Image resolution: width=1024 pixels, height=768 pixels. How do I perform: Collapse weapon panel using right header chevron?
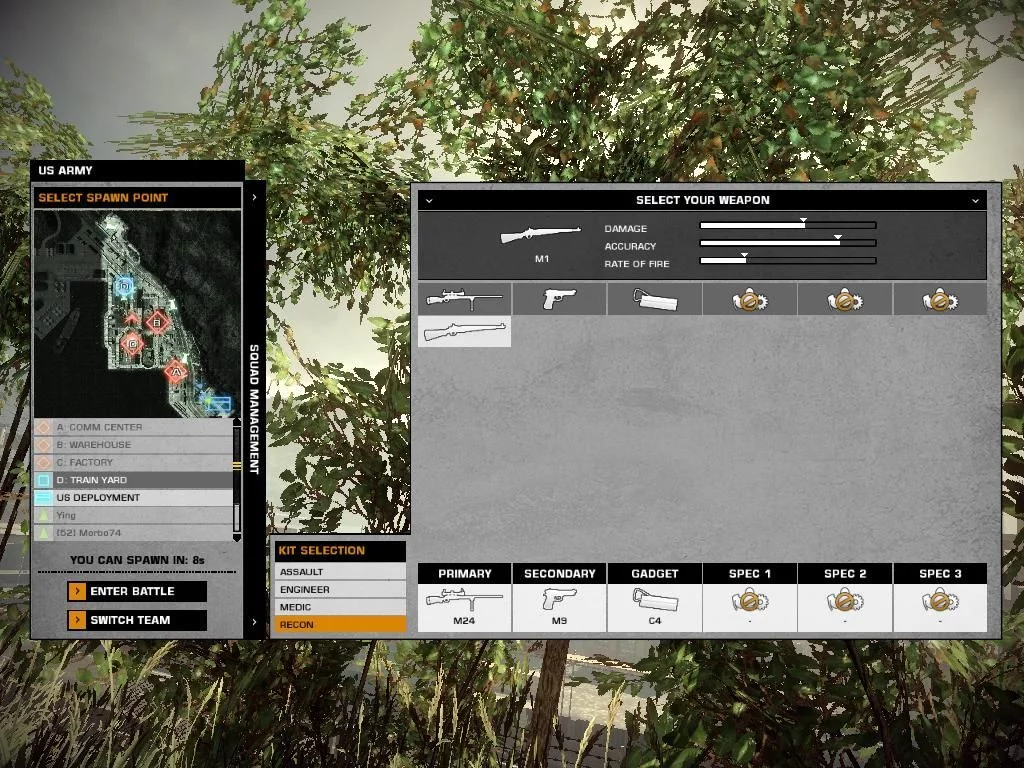(x=975, y=200)
